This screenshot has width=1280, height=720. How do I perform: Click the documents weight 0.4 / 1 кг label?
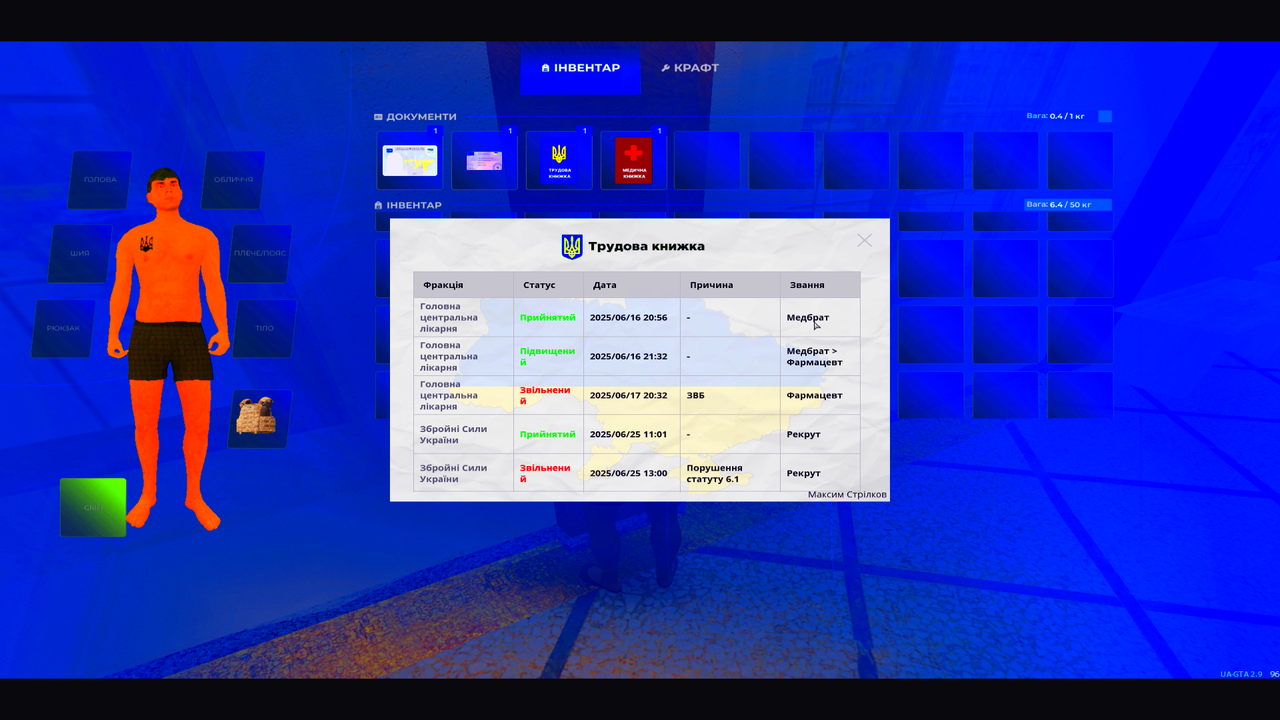coord(1055,116)
